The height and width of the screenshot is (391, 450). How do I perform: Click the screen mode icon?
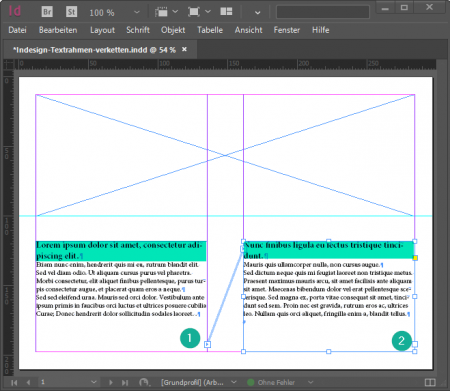[x=194, y=12]
